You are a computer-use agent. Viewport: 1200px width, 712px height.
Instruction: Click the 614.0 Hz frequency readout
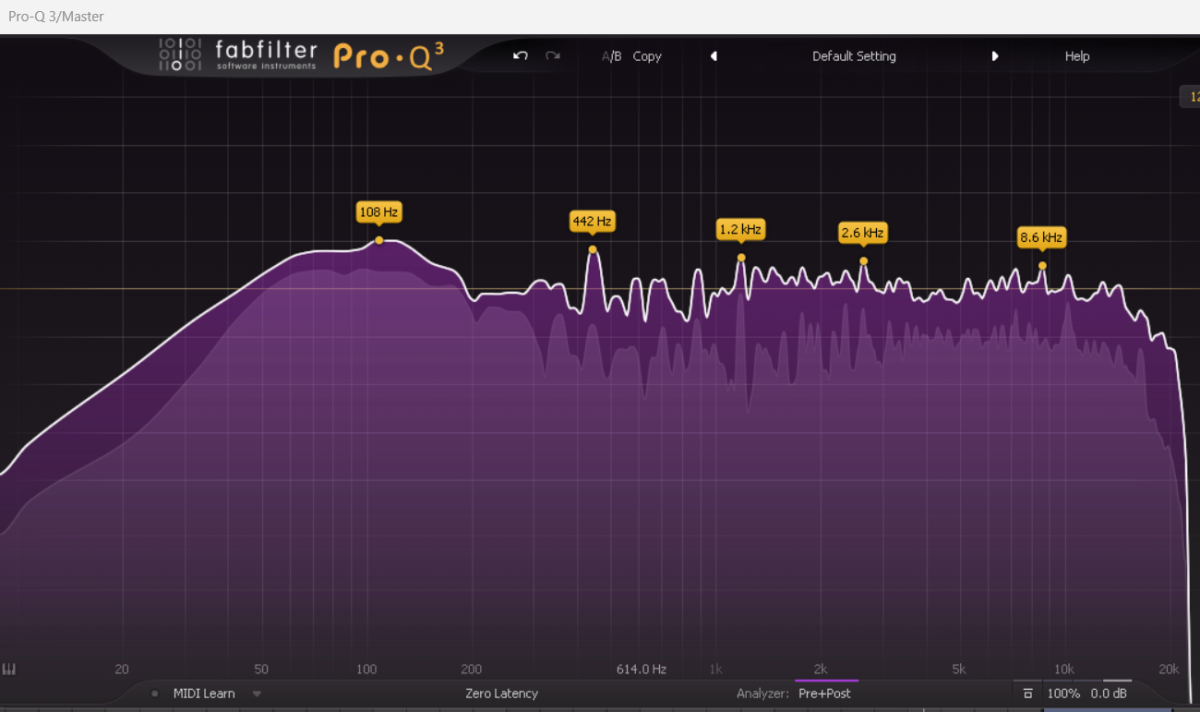click(x=641, y=669)
